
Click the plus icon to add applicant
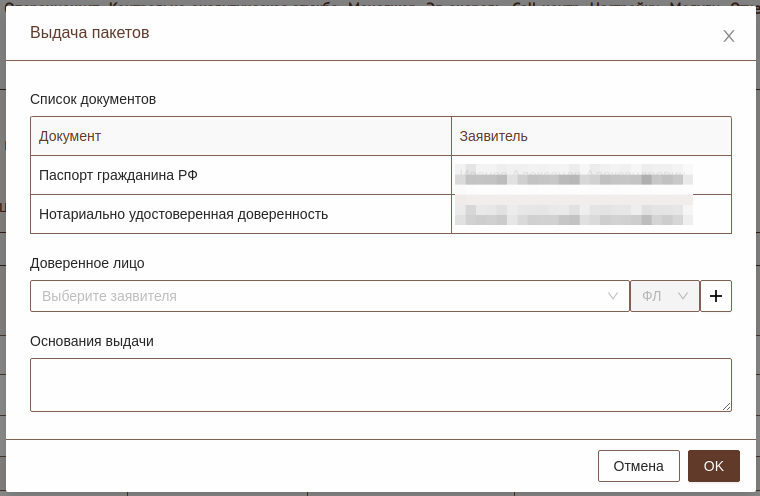(x=716, y=296)
